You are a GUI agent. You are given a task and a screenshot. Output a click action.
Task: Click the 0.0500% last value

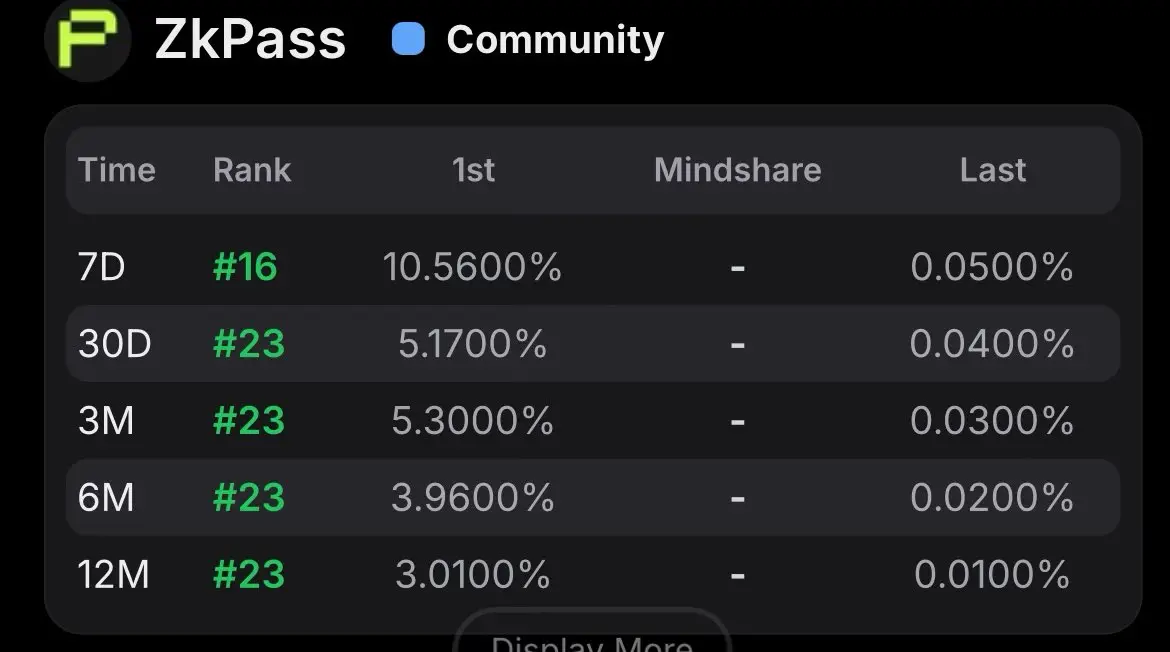[991, 267]
